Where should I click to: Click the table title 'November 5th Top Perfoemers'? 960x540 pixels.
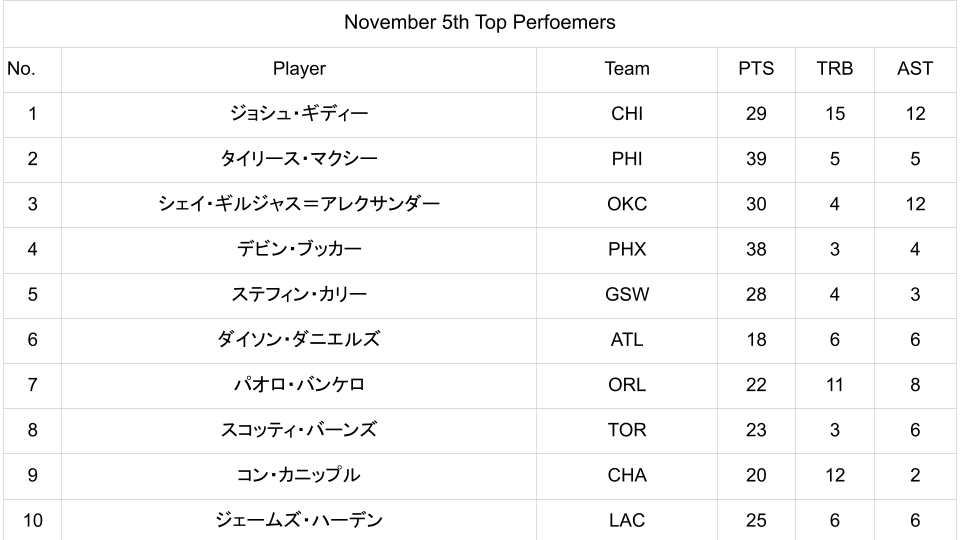coord(479,22)
